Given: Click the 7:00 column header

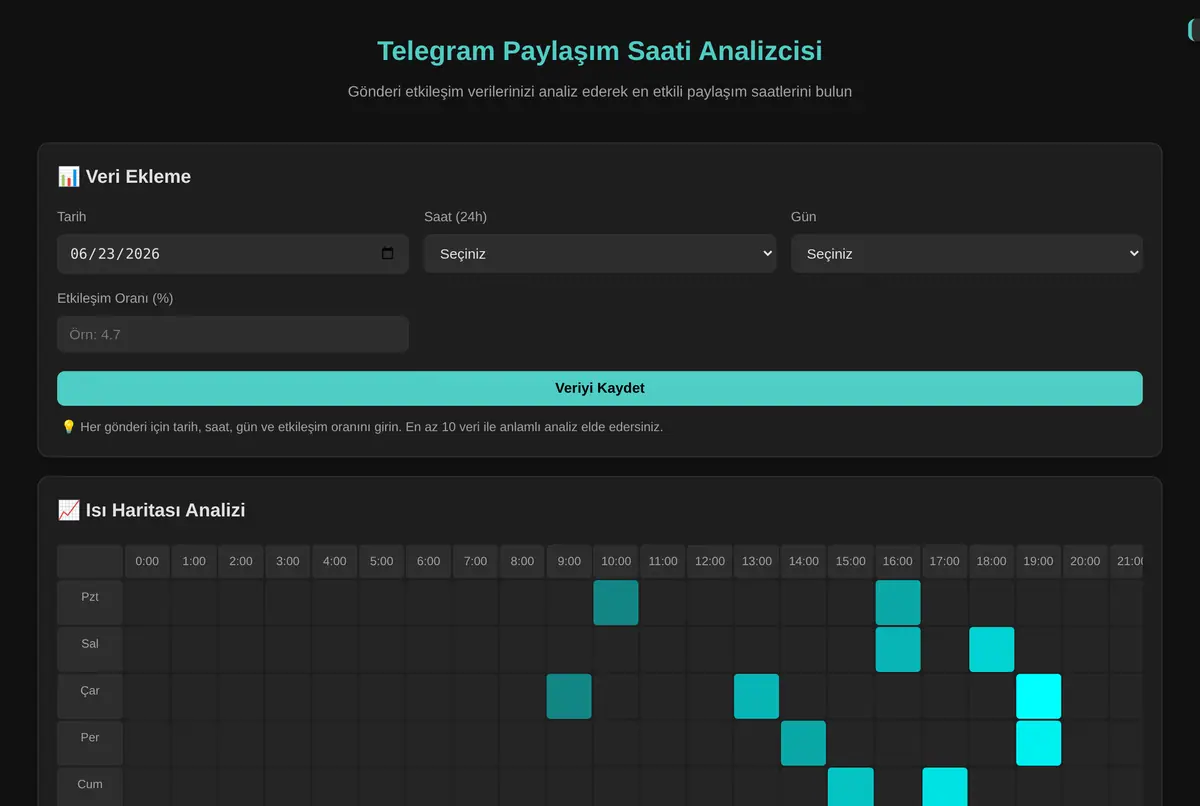Looking at the screenshot, I should coord(476,561).
